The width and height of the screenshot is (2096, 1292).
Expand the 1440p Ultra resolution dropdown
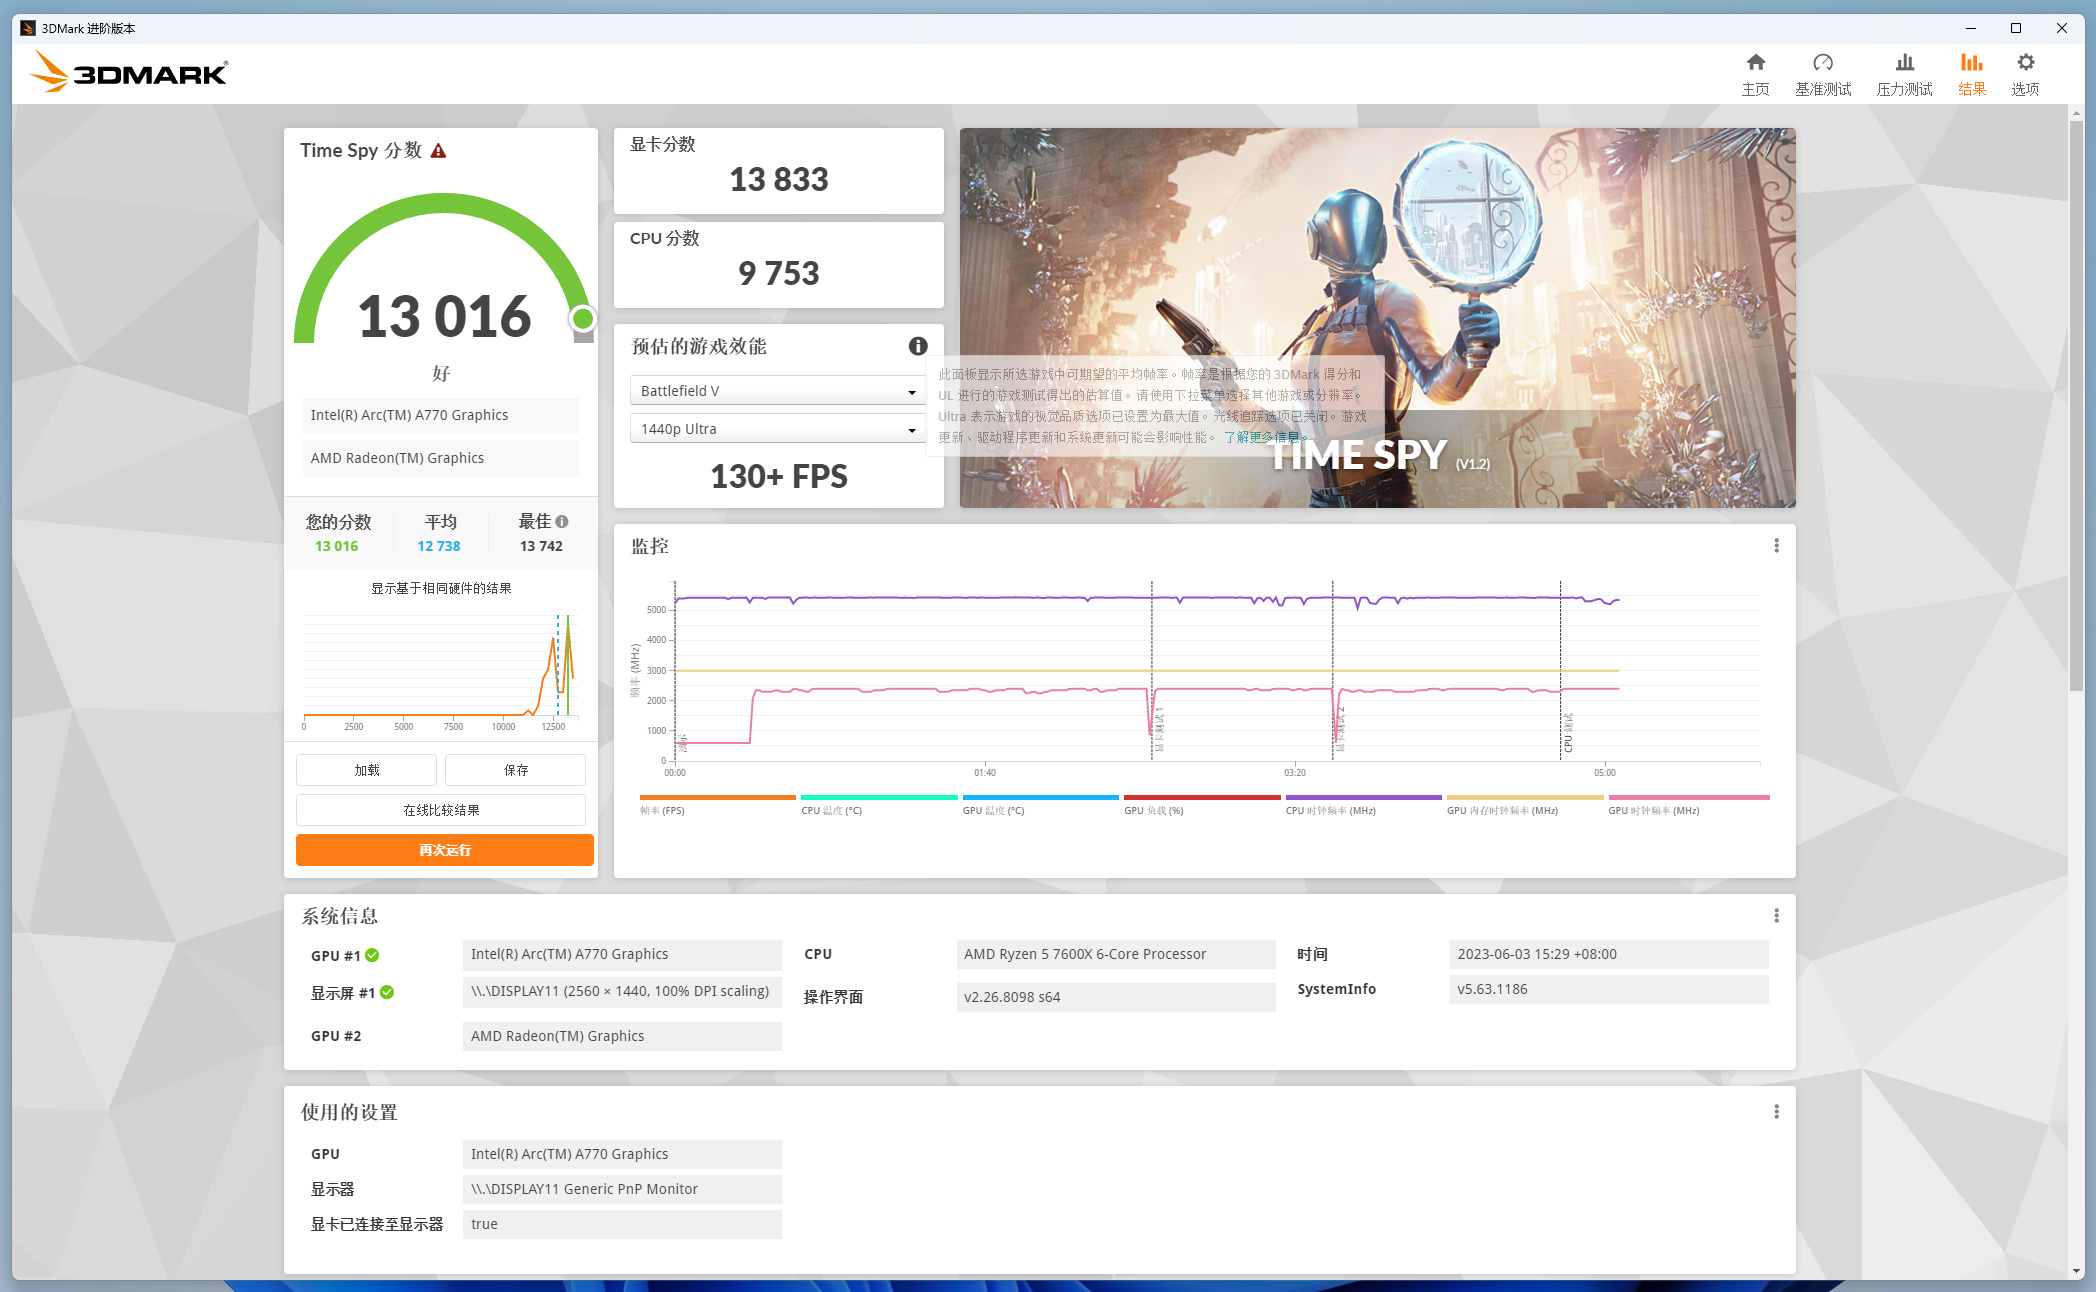click(x=777, y=429)
